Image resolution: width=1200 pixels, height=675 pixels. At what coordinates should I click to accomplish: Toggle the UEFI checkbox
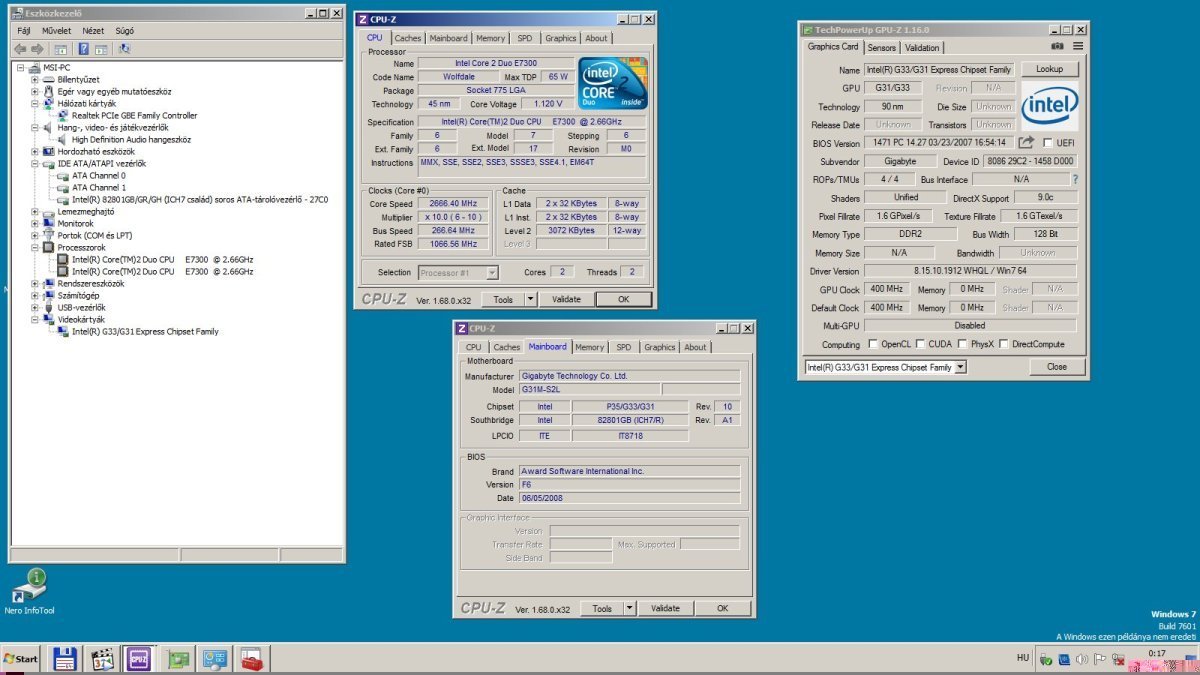click(x=1048, y=143)
